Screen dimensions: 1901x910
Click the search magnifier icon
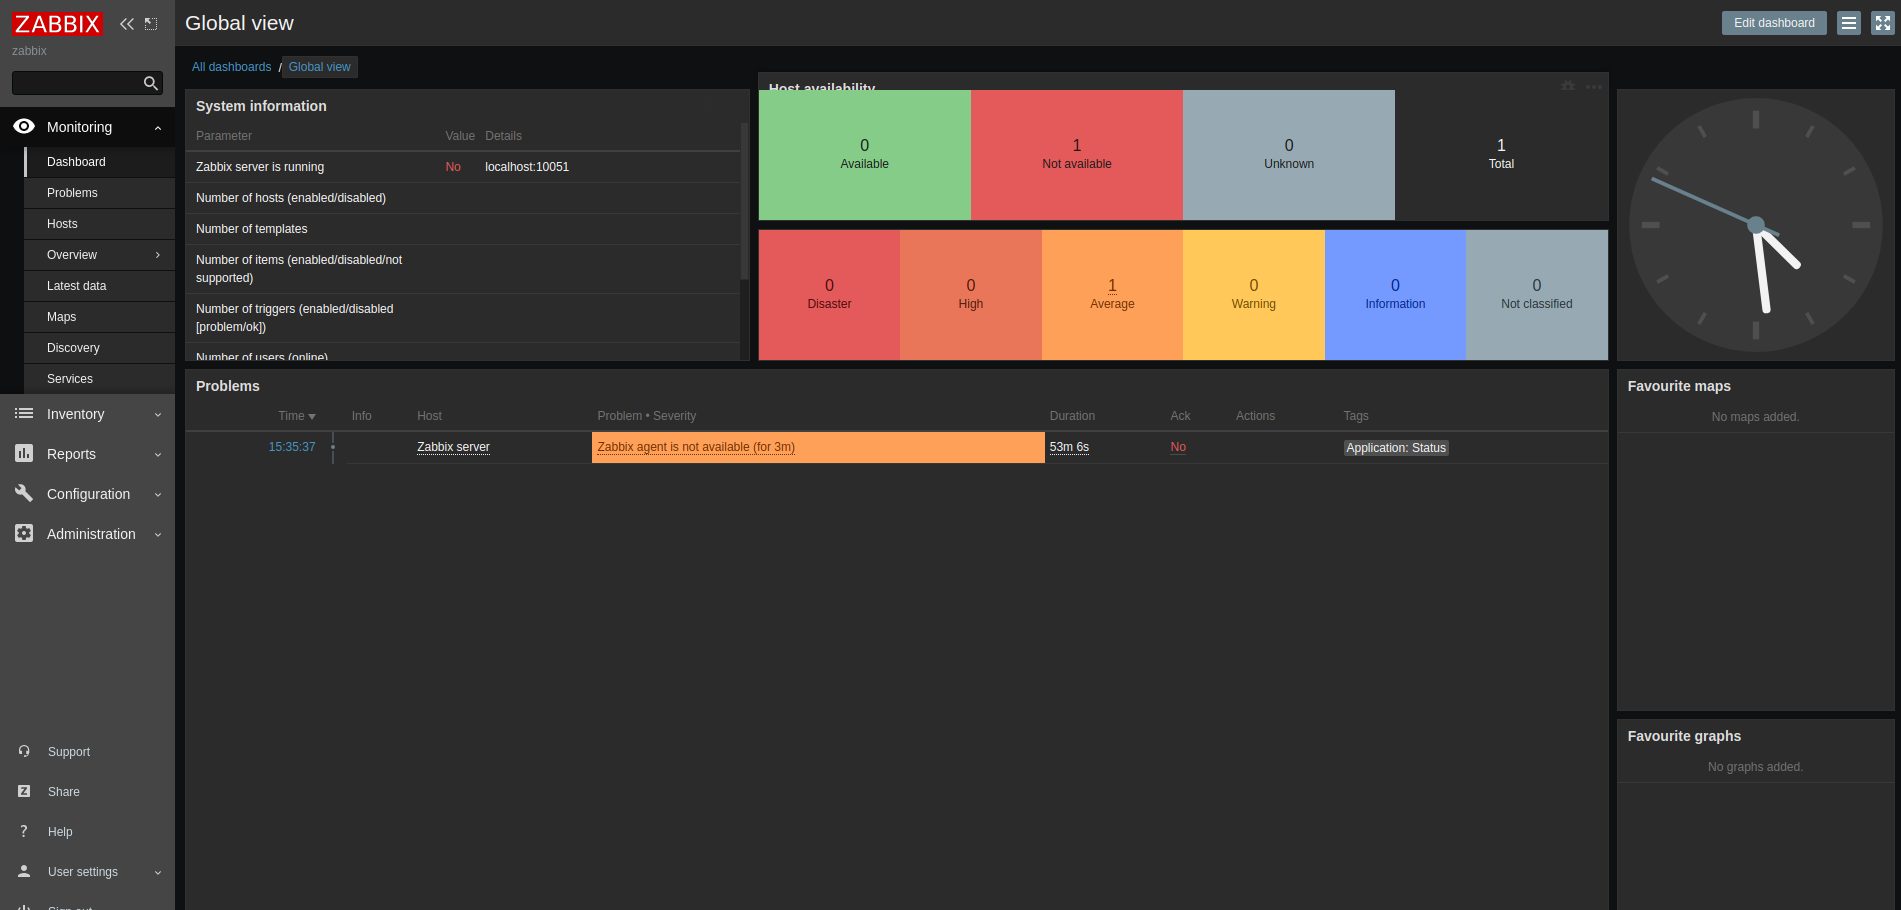point(151,83)
